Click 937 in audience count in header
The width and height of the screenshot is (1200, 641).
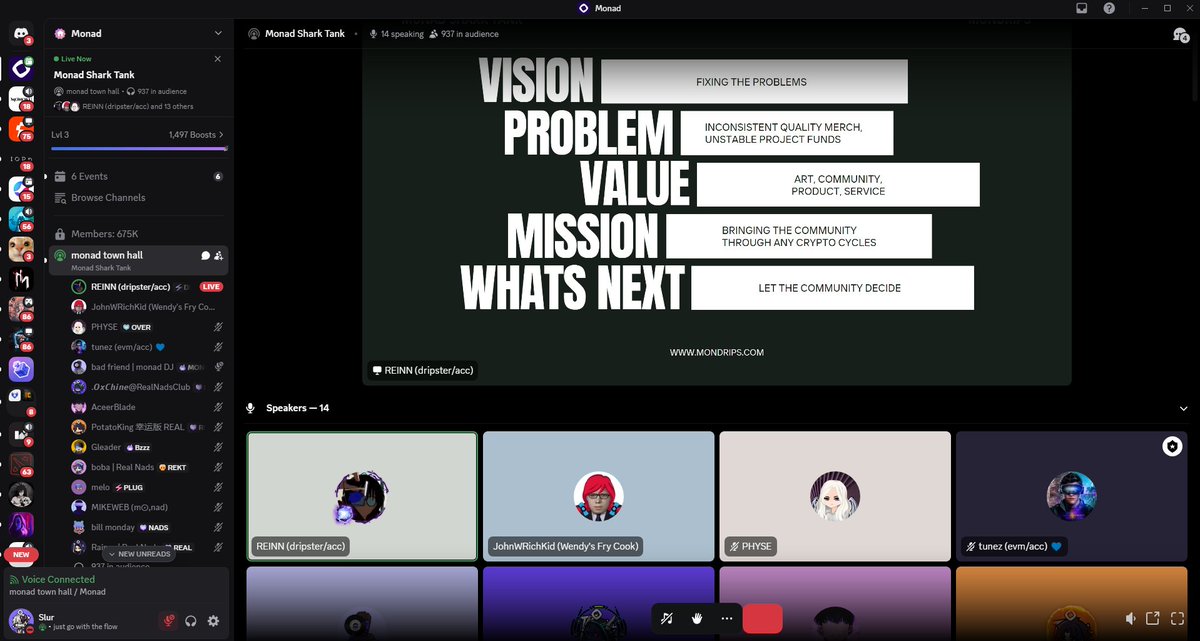464,34
